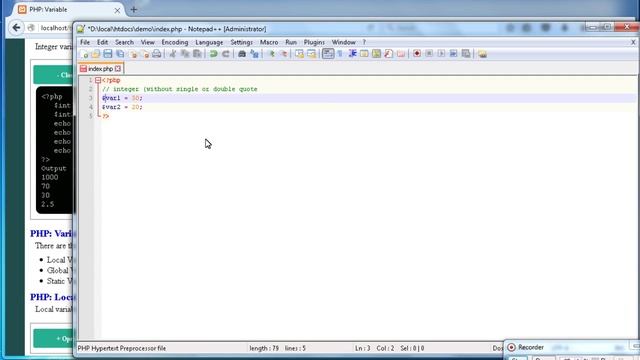Open a new browser tab with plus
This screenshot has width=640, height=360.
point(134,9)
